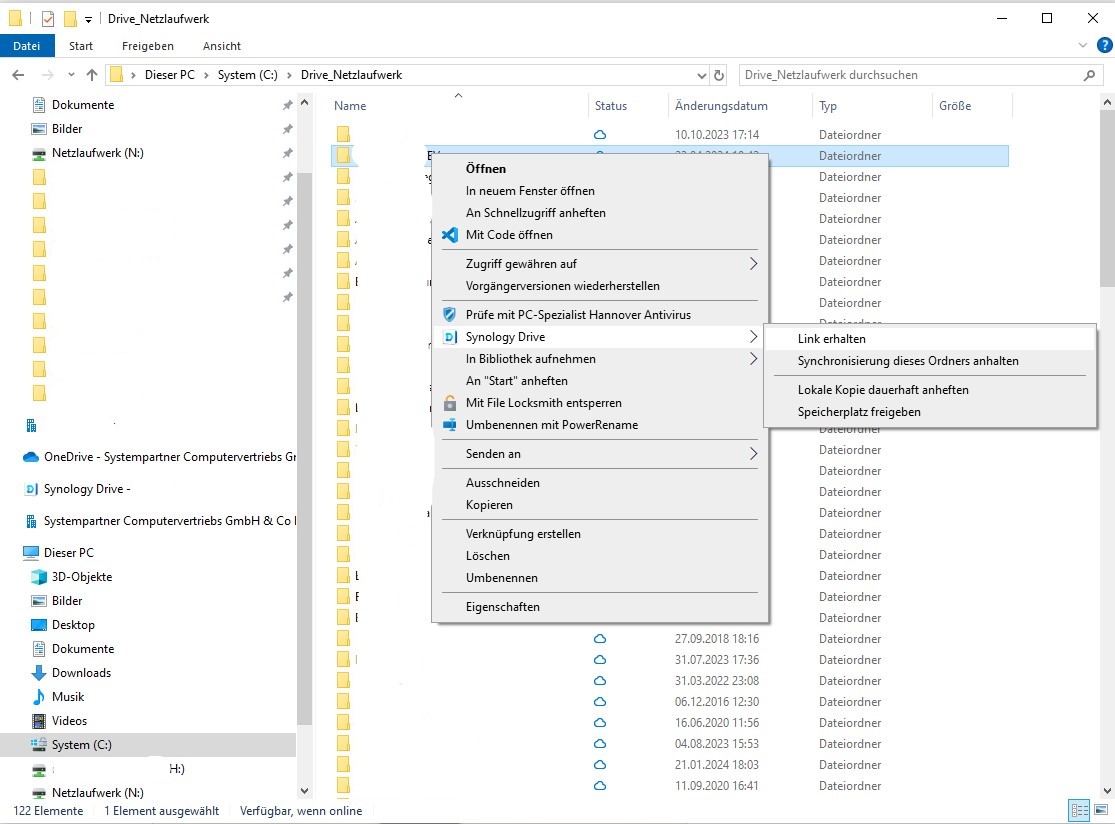Switch to details view via status bar
The height and width of the screenshot is (824, 1115).
[1079, 810]
